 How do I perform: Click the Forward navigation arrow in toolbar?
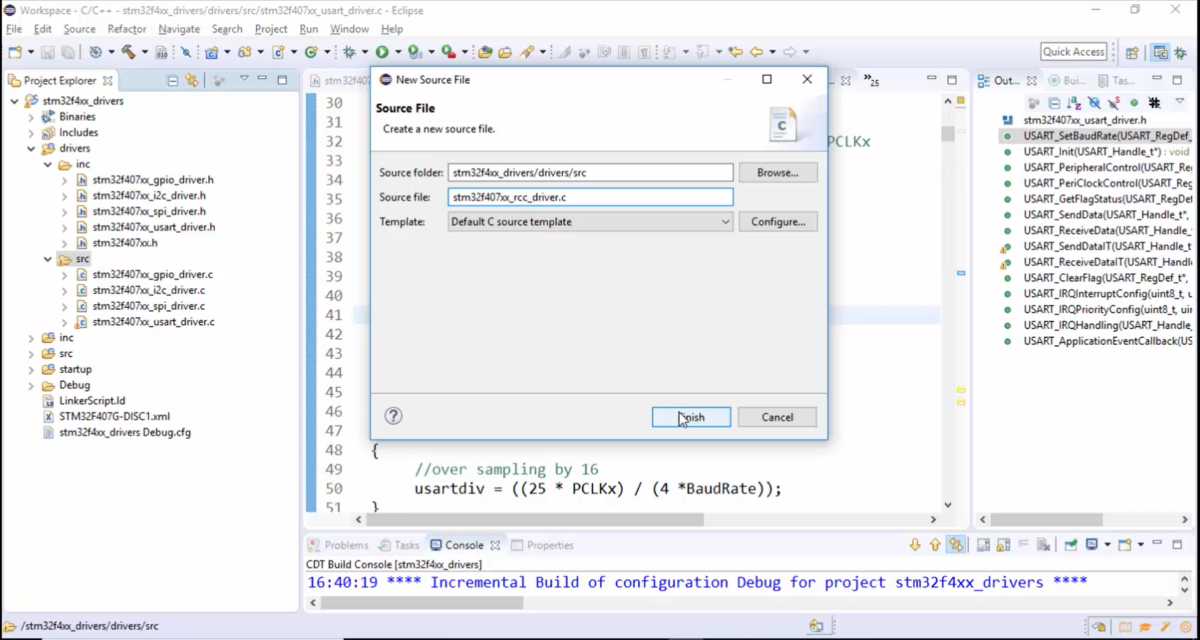pyautogui.click(x=789, y=52)
